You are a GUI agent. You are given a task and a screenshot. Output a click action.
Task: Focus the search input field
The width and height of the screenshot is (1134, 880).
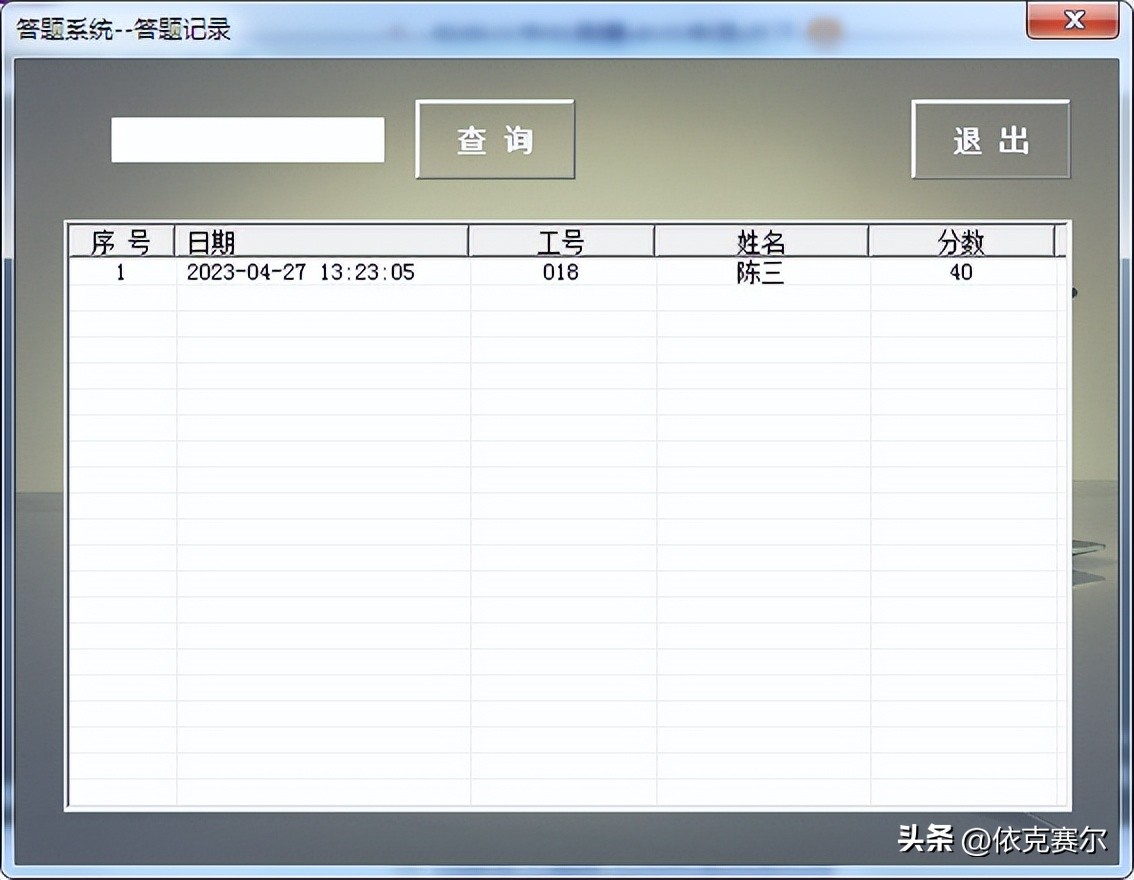(247, 140)
